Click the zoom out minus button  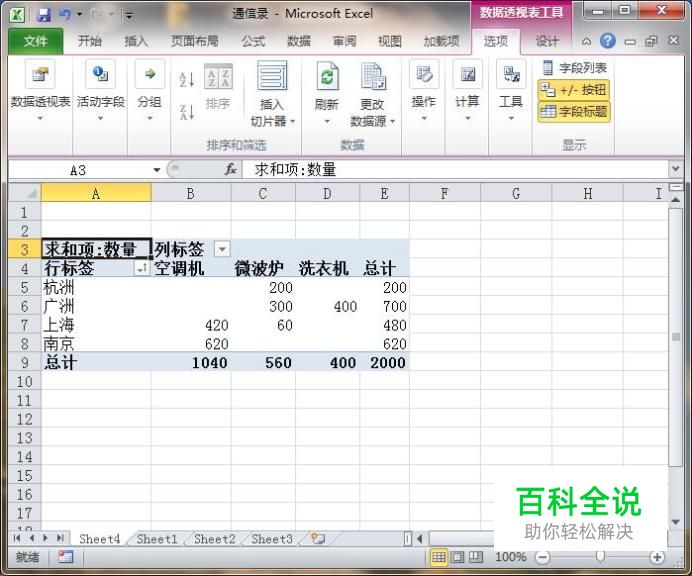coord(542,557)
